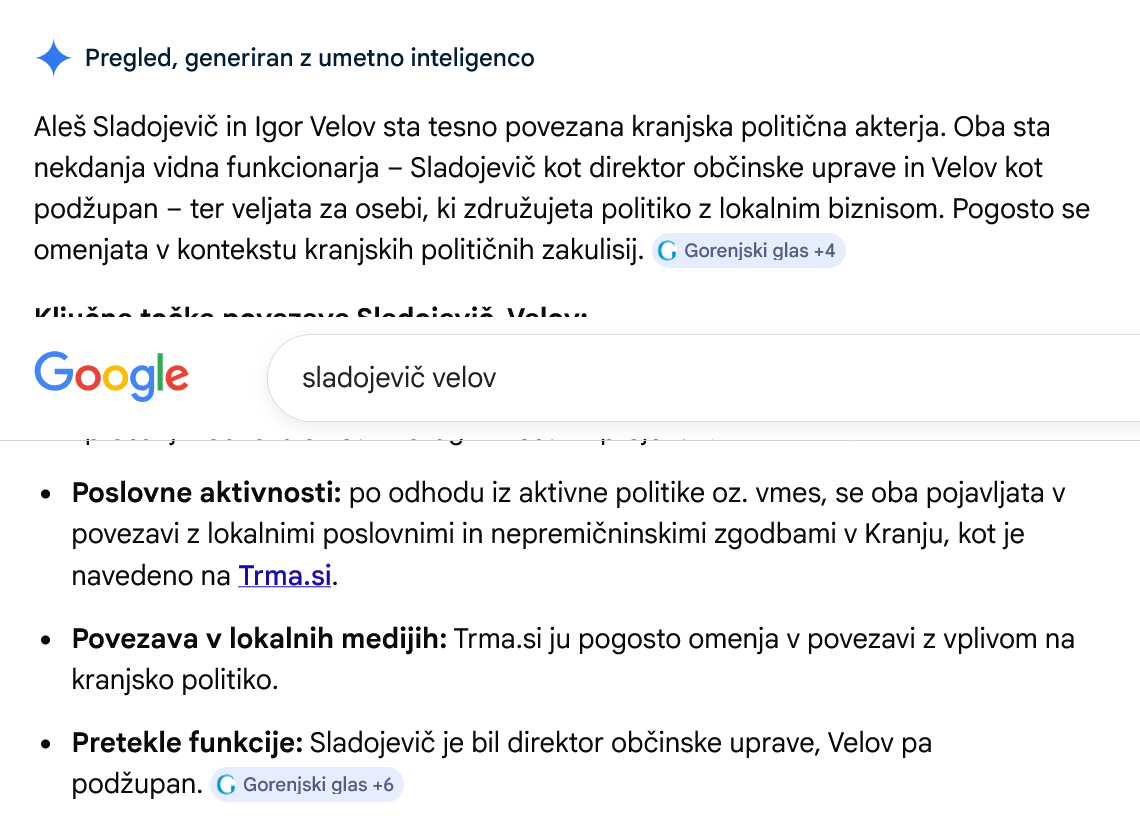The image size is (1140, 840).
Task: Expand sources via the "+6" count
Action: point(382,785)
